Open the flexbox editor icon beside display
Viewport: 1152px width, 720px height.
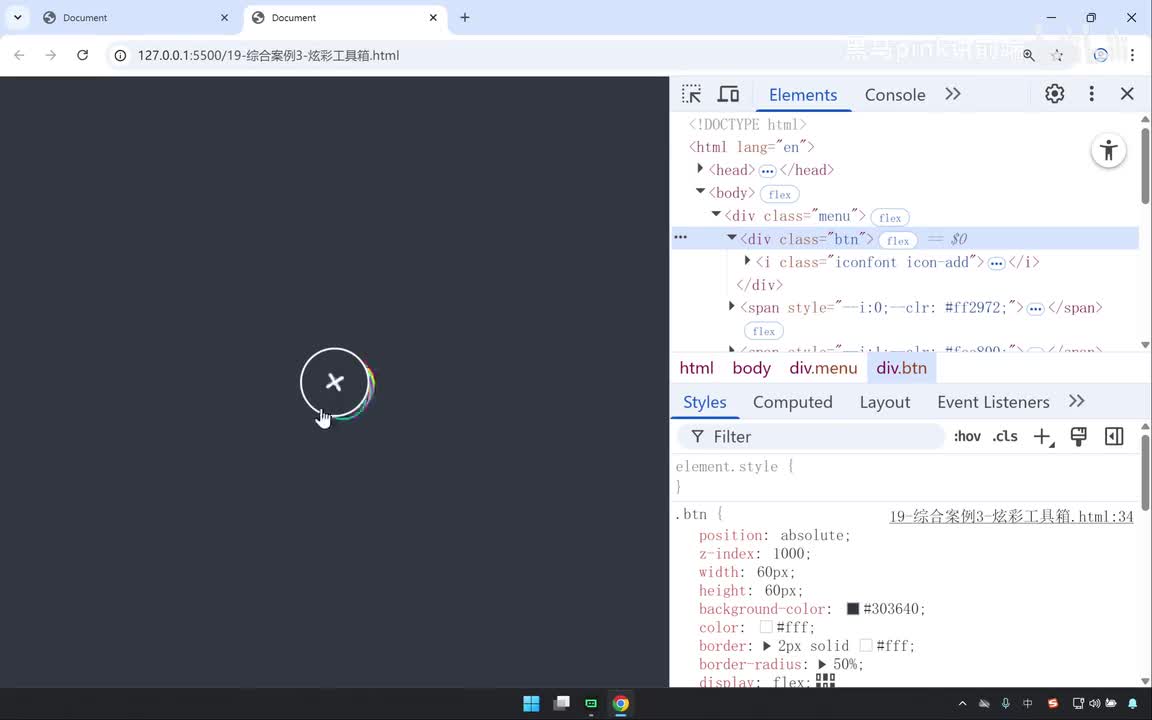pos(825,681)
